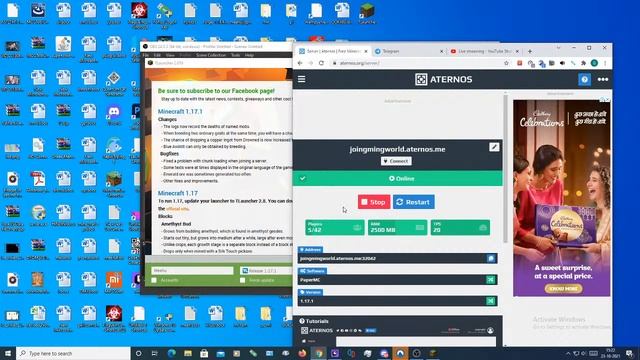Open a new Chrome tab with plus
The image size is (640, 360).
pos(530,51)
